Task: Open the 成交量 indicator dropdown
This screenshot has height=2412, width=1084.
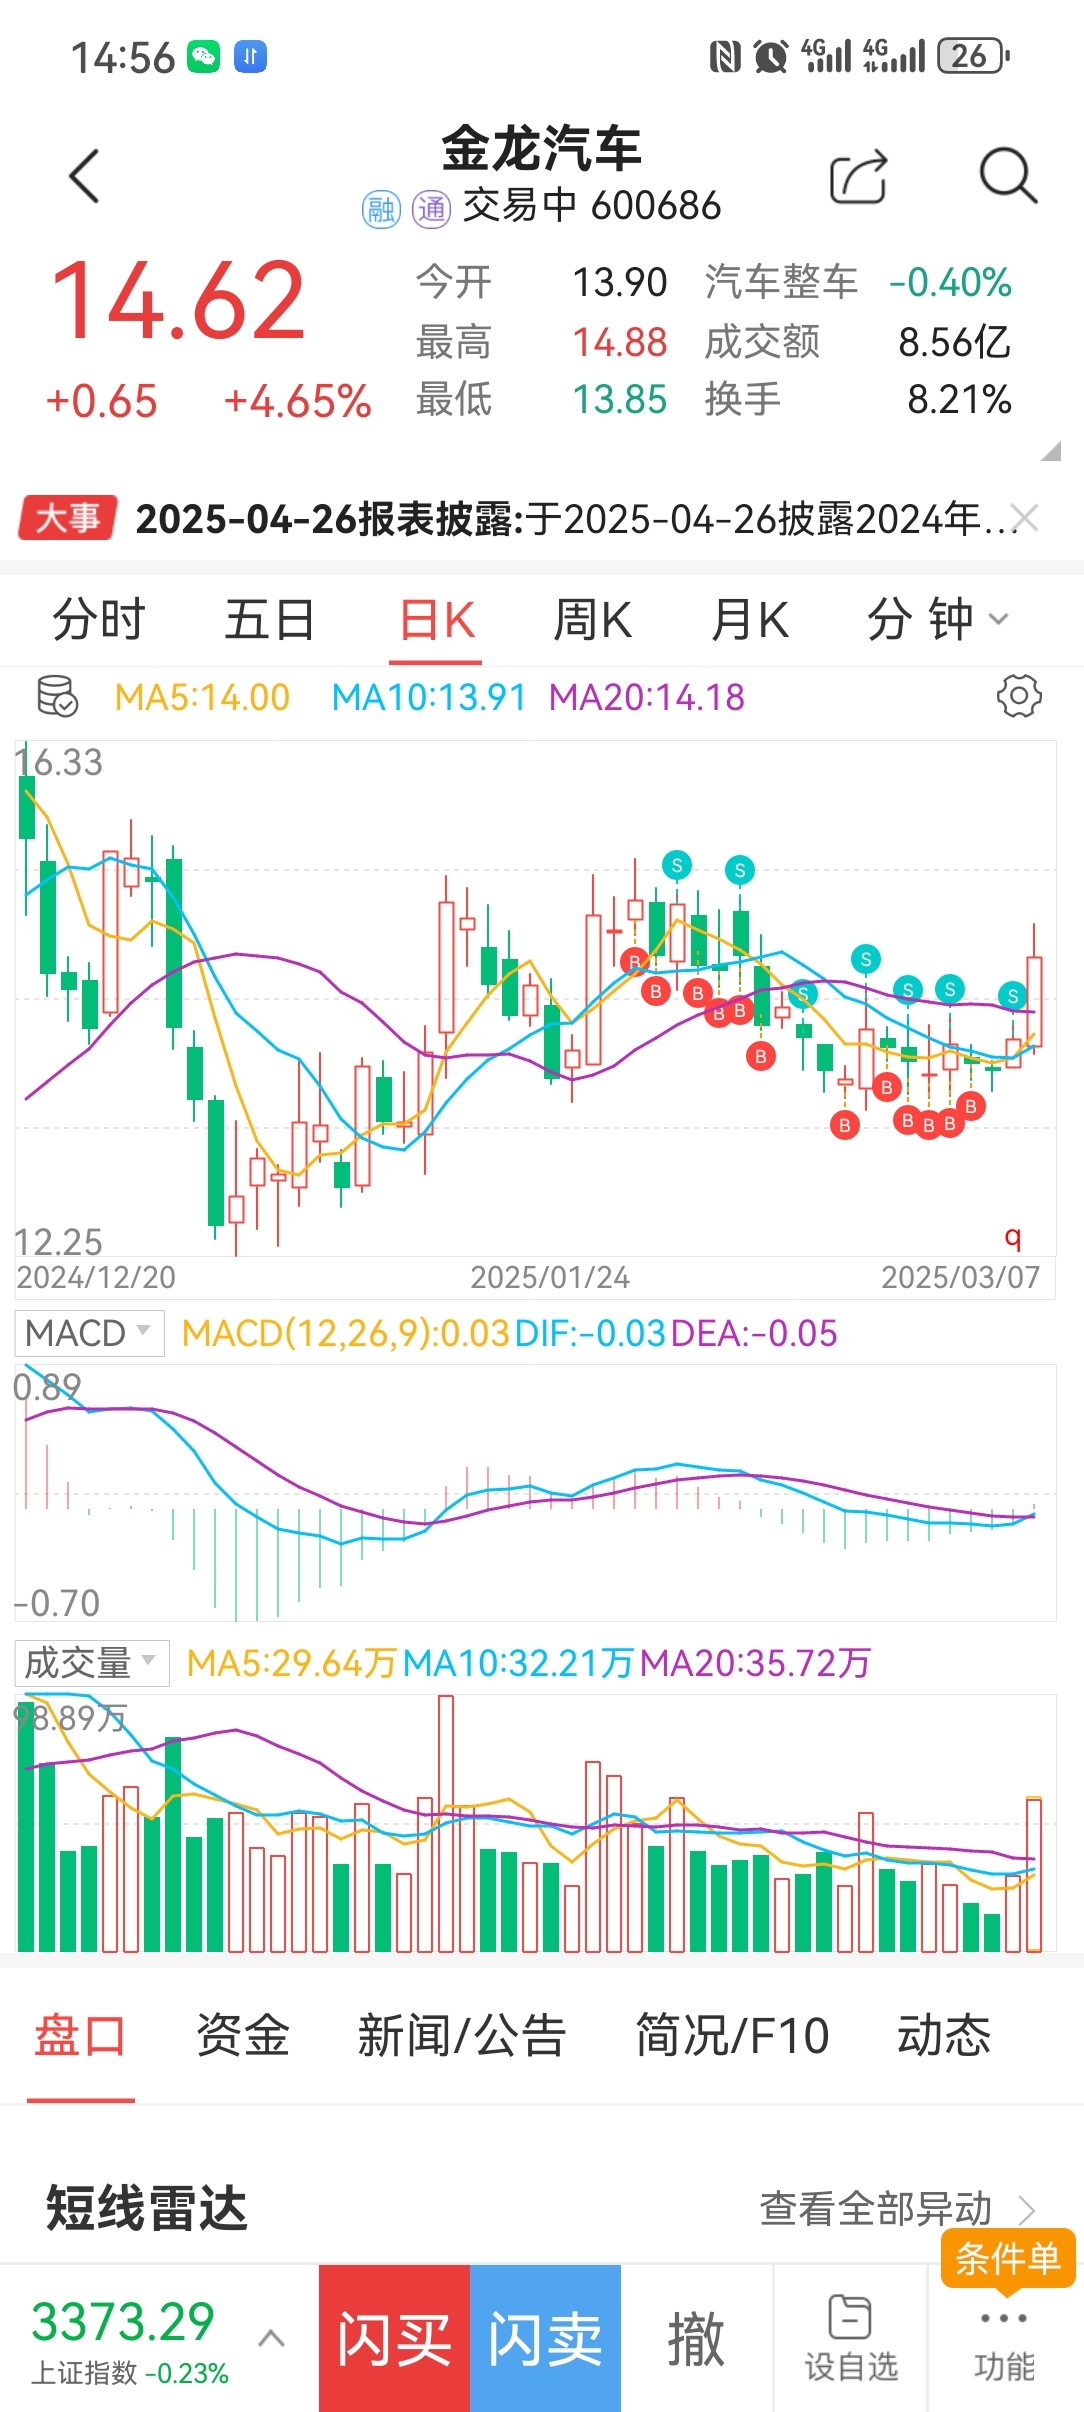Action: pyautogui.click(x=92, y=1663)
